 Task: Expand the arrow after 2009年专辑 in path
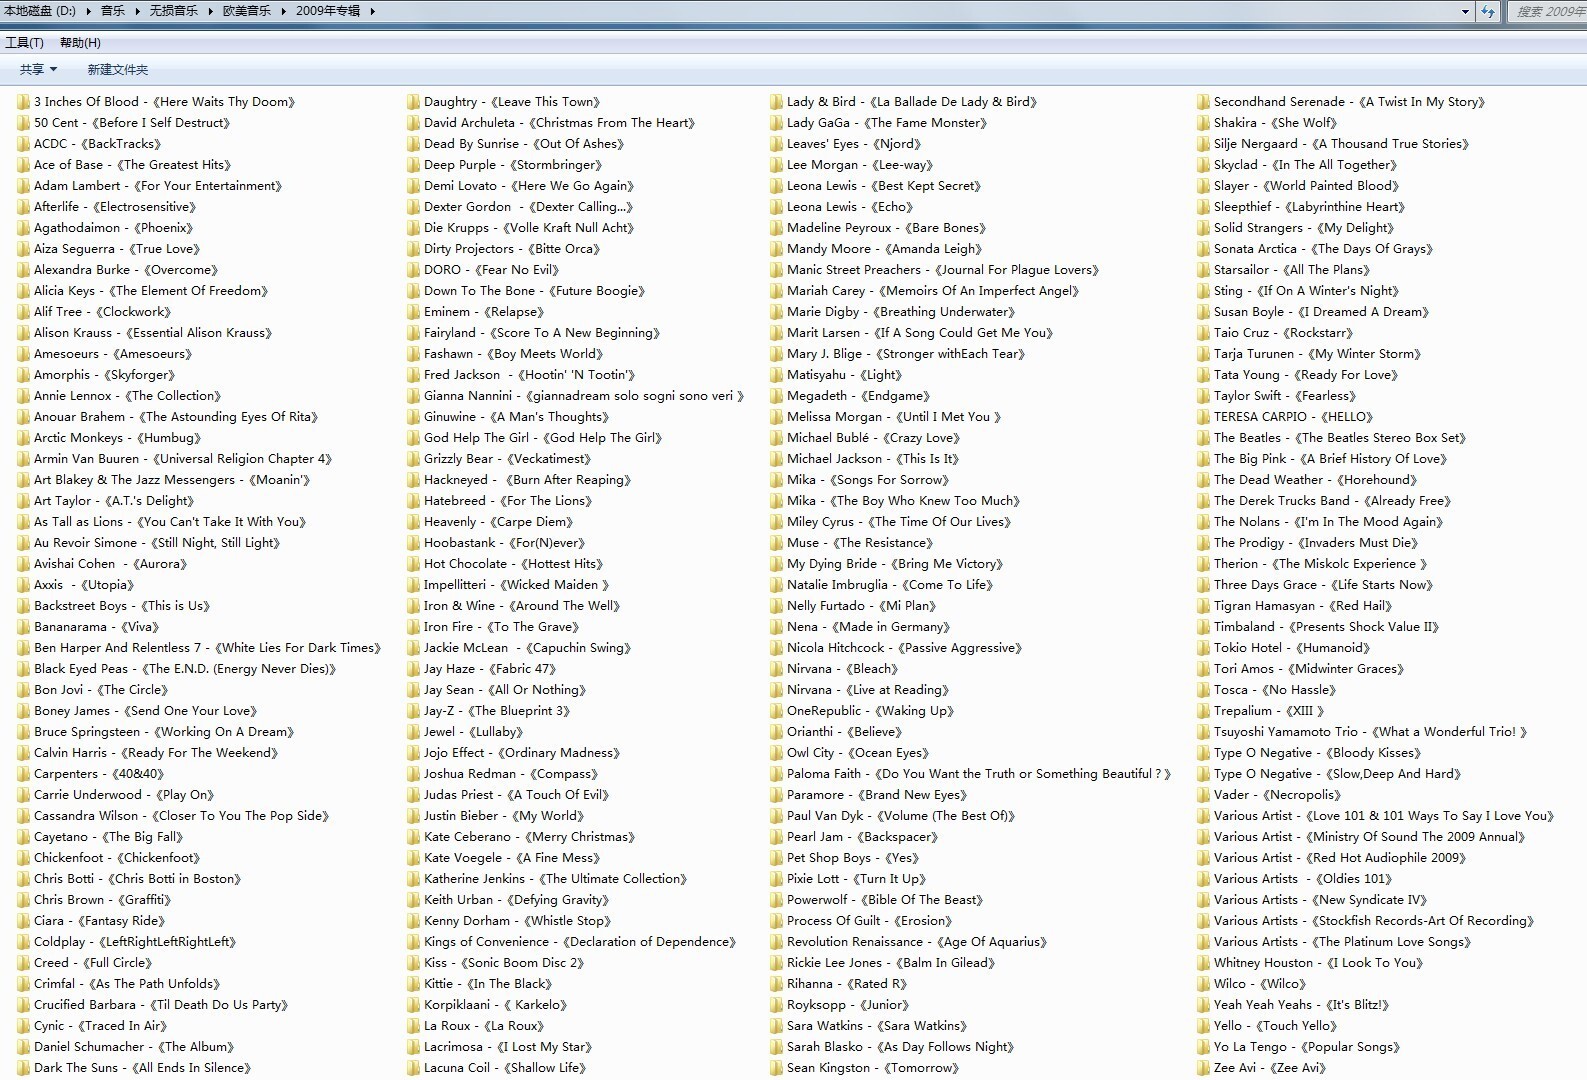click(373, 12)
